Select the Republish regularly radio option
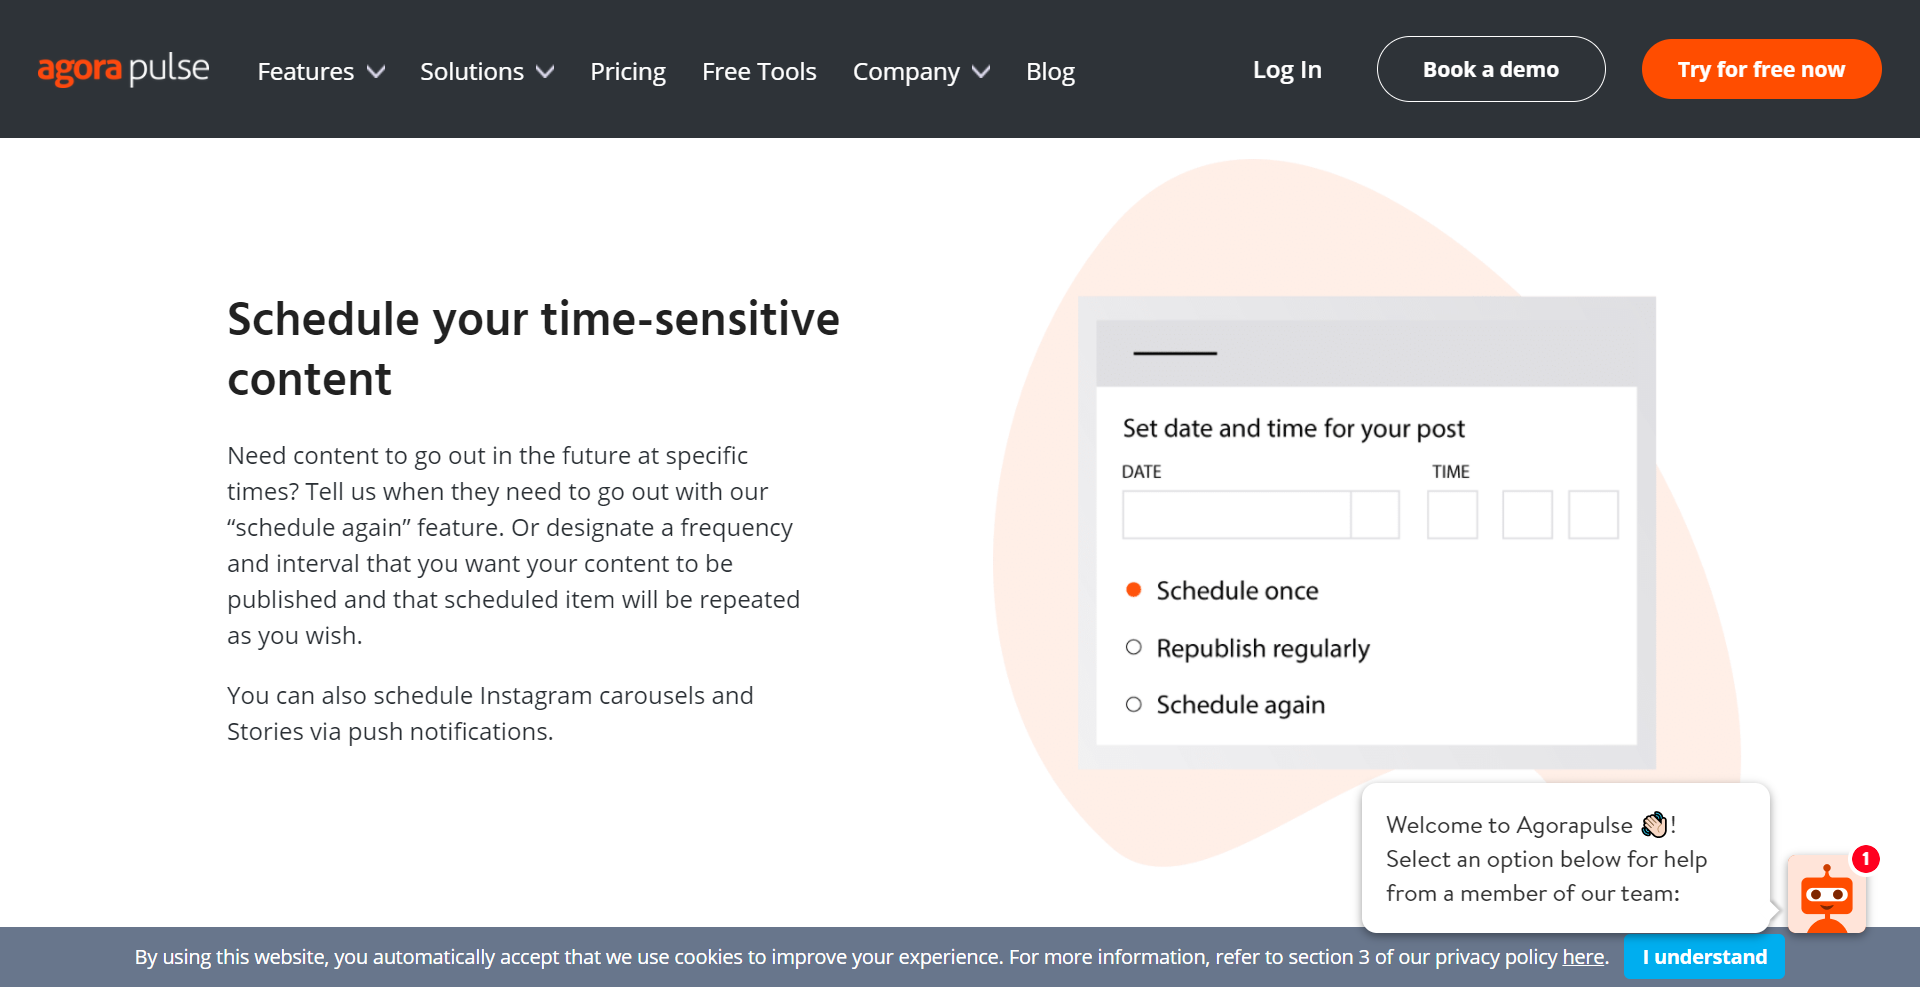Screen dimensions: 1920x987 [1134, 648]
